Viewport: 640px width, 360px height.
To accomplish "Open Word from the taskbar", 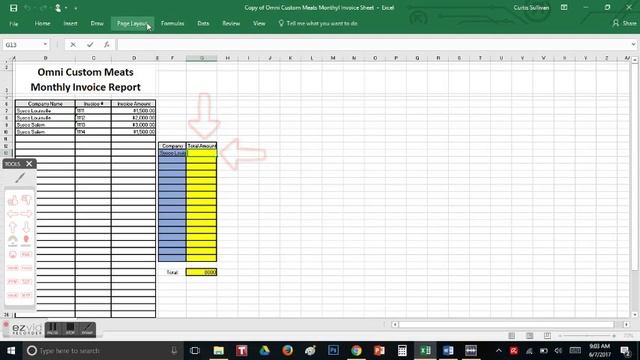I will (448, 351).
